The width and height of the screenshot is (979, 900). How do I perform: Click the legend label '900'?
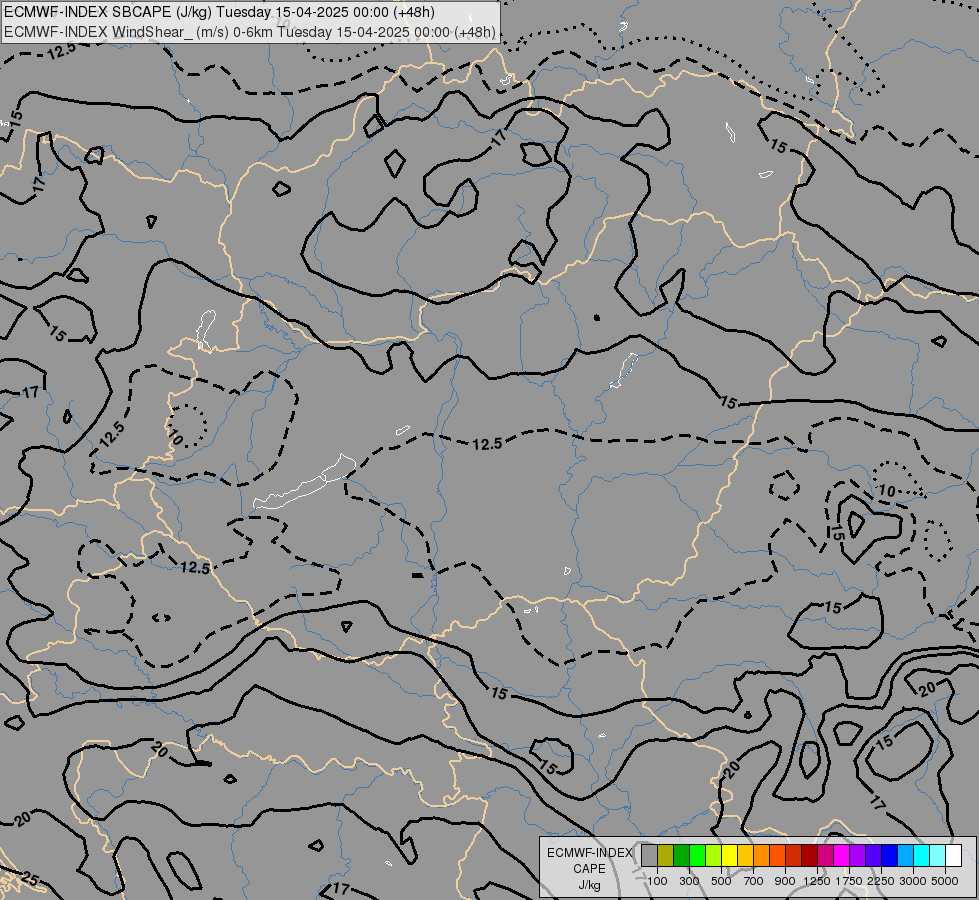point(785,881)
